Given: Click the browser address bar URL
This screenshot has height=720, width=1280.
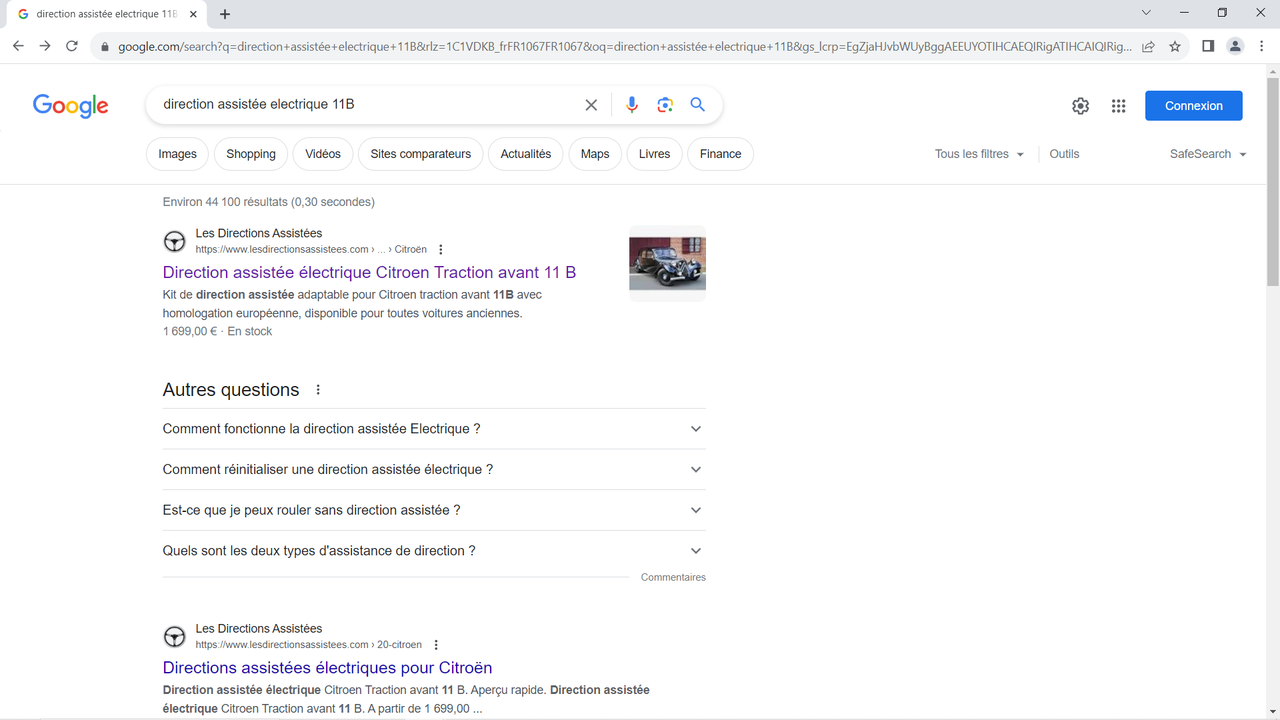Looking at the screenshot, I should 625,46.
